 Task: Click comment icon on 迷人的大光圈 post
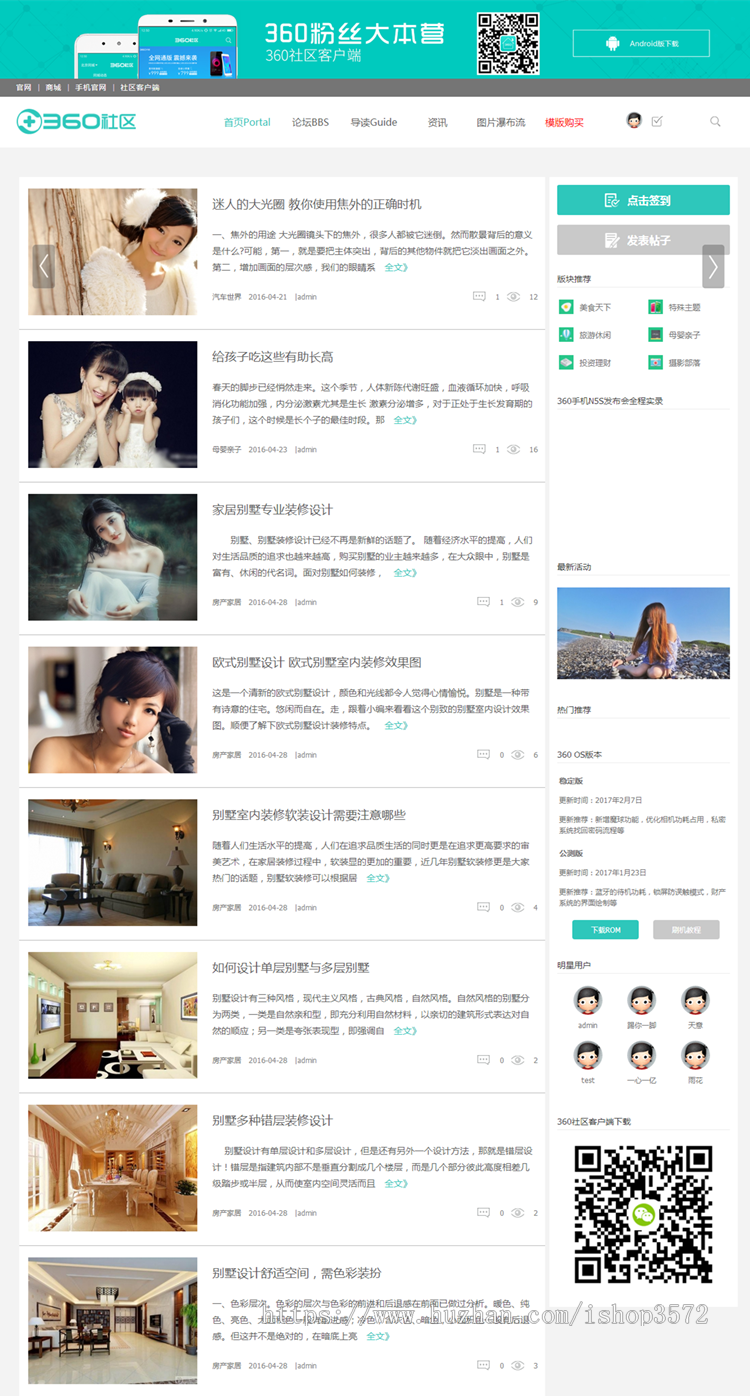click(479, 296)
